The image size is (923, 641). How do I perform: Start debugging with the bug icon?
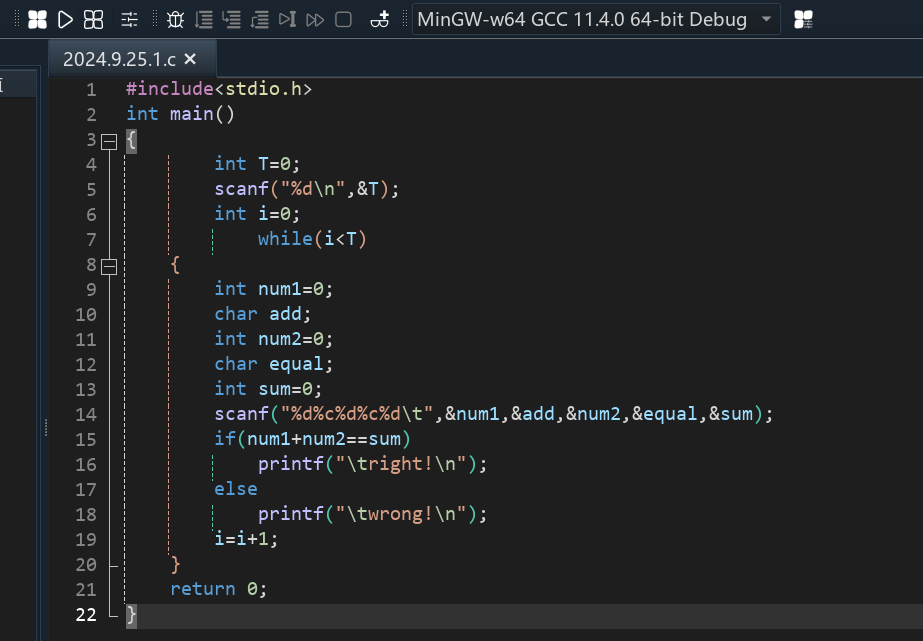tap(175, 19)
